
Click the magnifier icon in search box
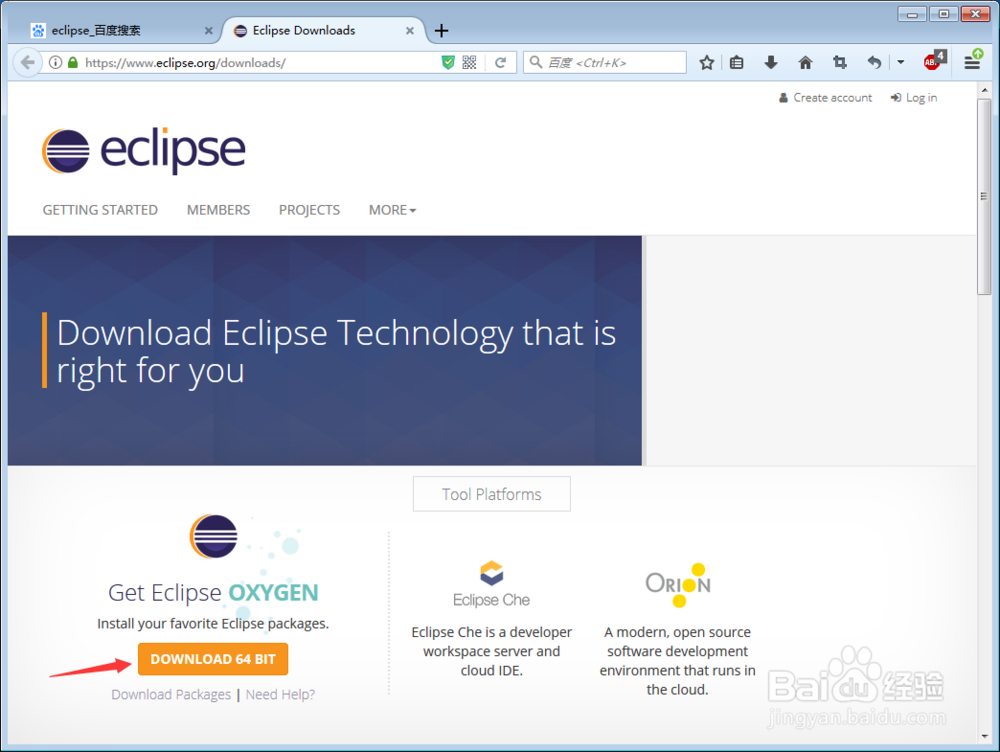click(x=536, y=63)
